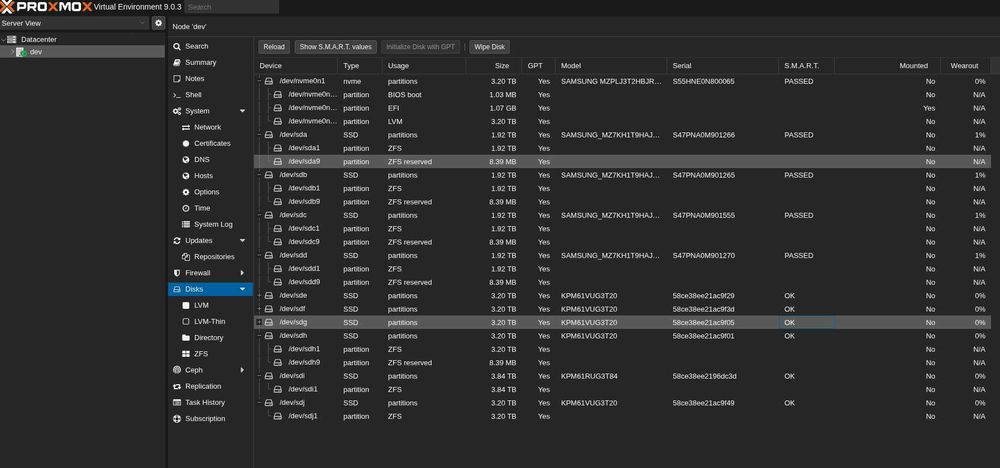1000x468 pixels.
Task: Click the Updates refresh icon
Action: pyautogui.click(x=177, y=240)
